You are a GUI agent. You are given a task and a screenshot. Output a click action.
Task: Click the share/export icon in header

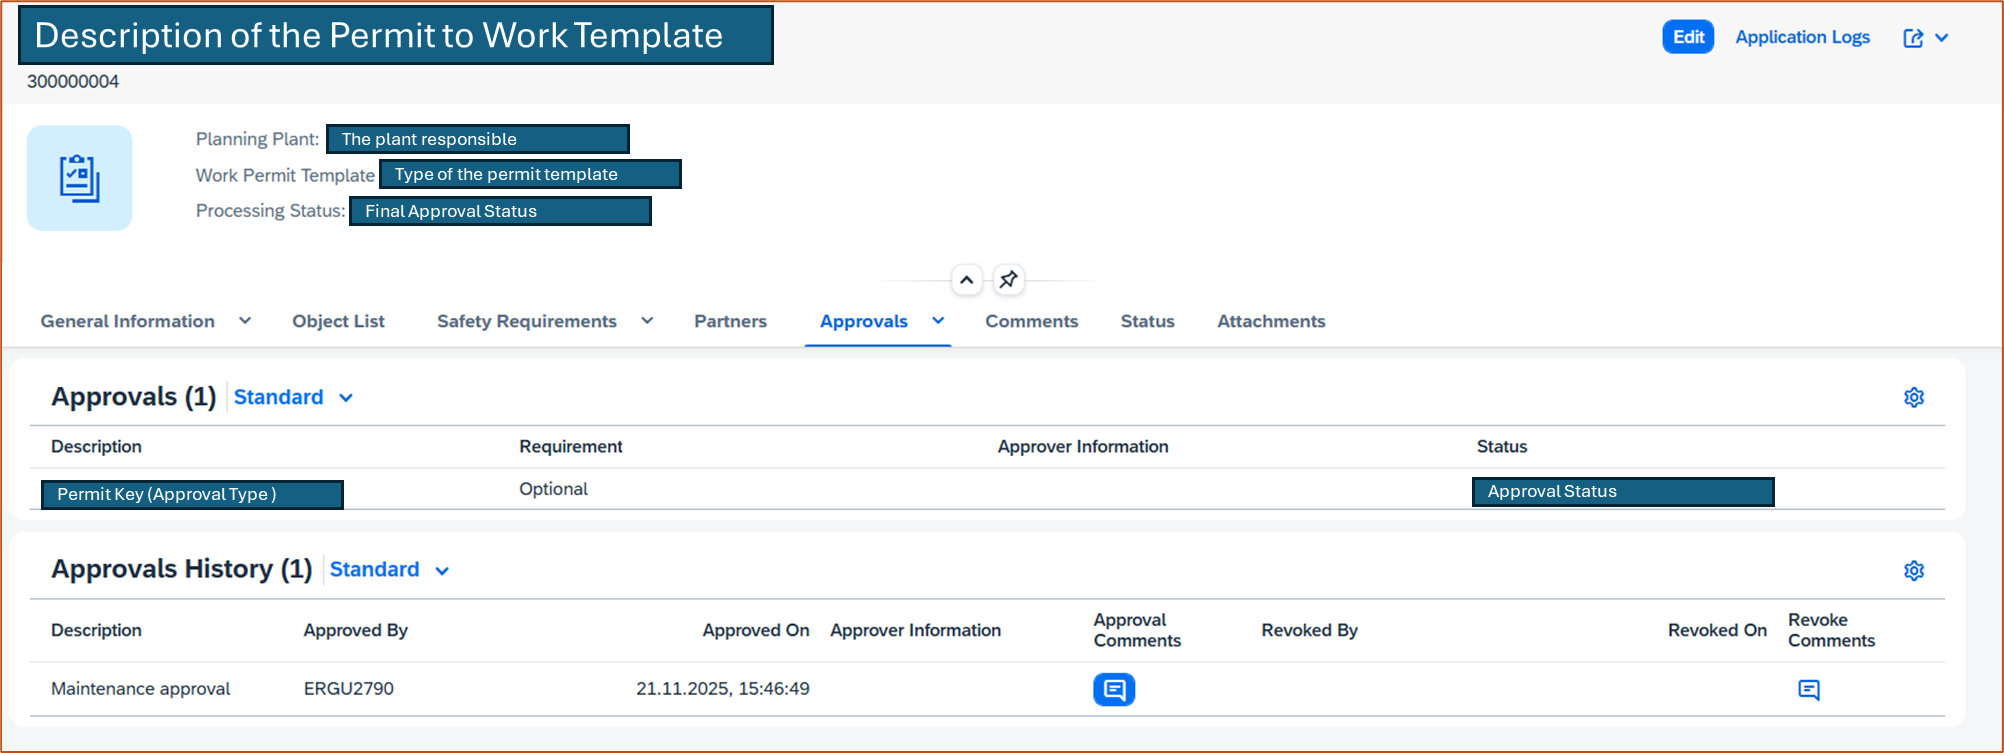pyautogui.click(x=1912, y=38)
